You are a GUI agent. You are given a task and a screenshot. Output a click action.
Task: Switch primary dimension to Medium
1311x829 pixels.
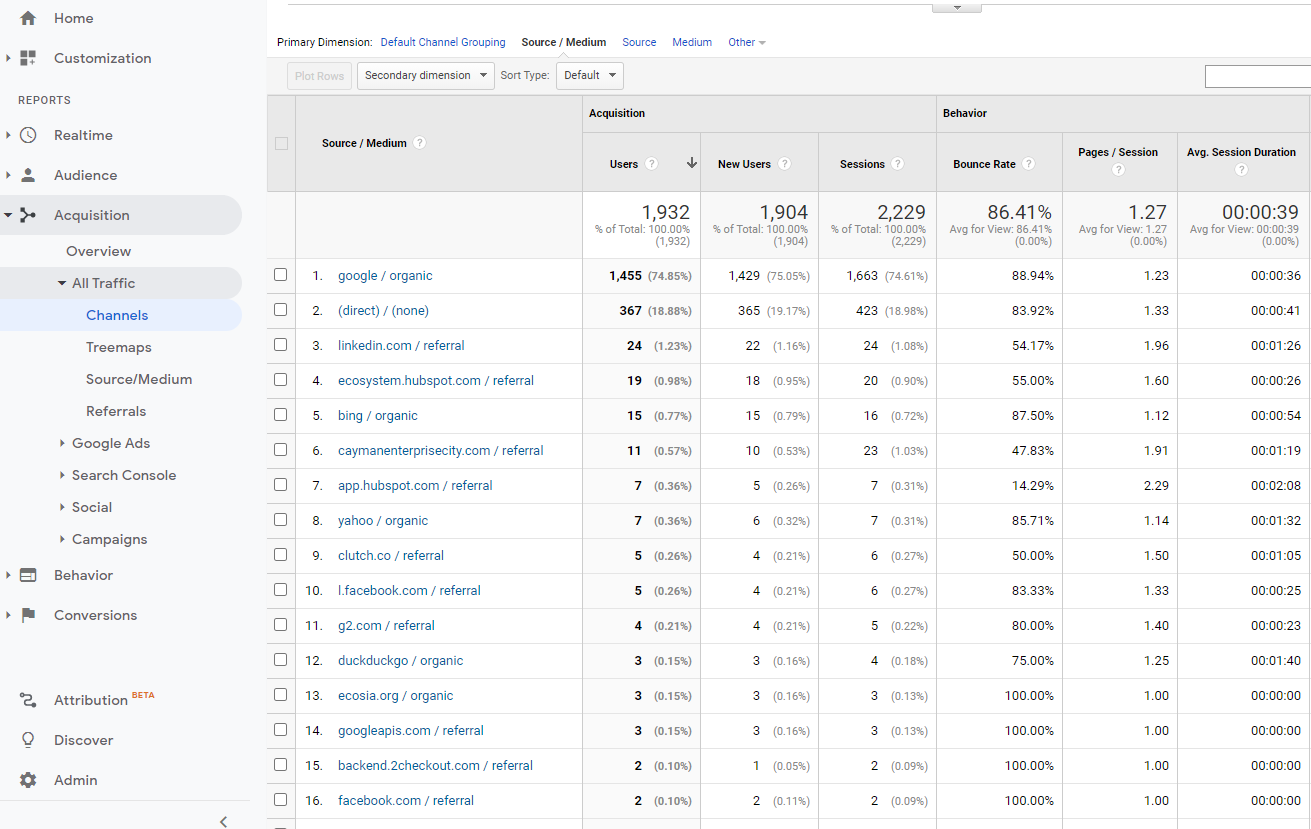click(692, 42)
